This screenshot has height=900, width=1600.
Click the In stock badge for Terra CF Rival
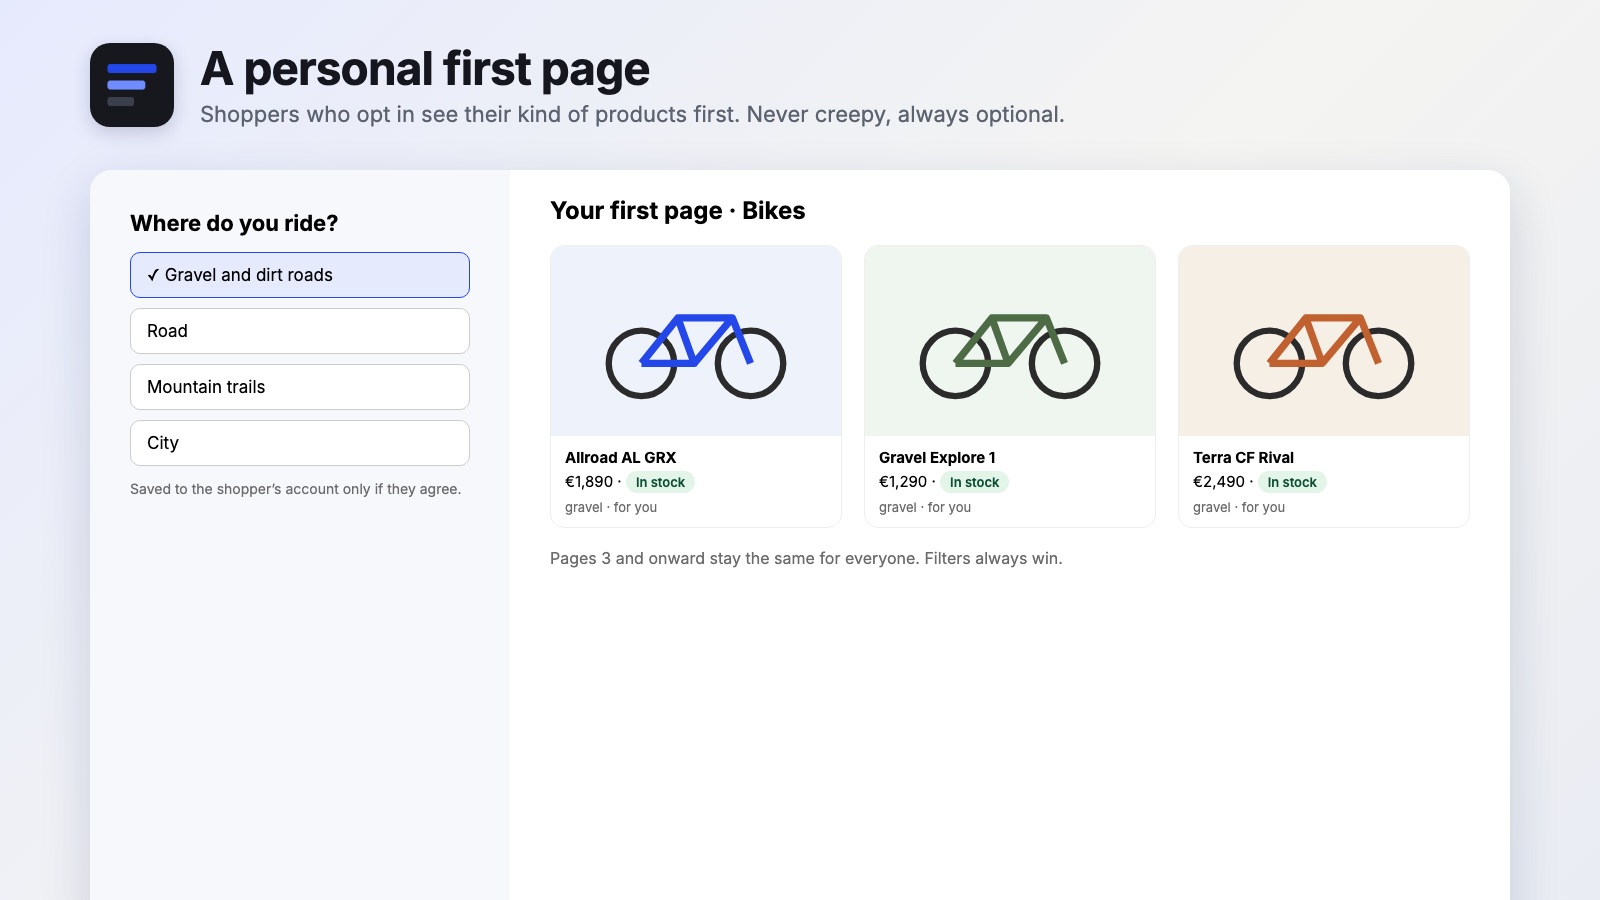(x=1292, y=482)
